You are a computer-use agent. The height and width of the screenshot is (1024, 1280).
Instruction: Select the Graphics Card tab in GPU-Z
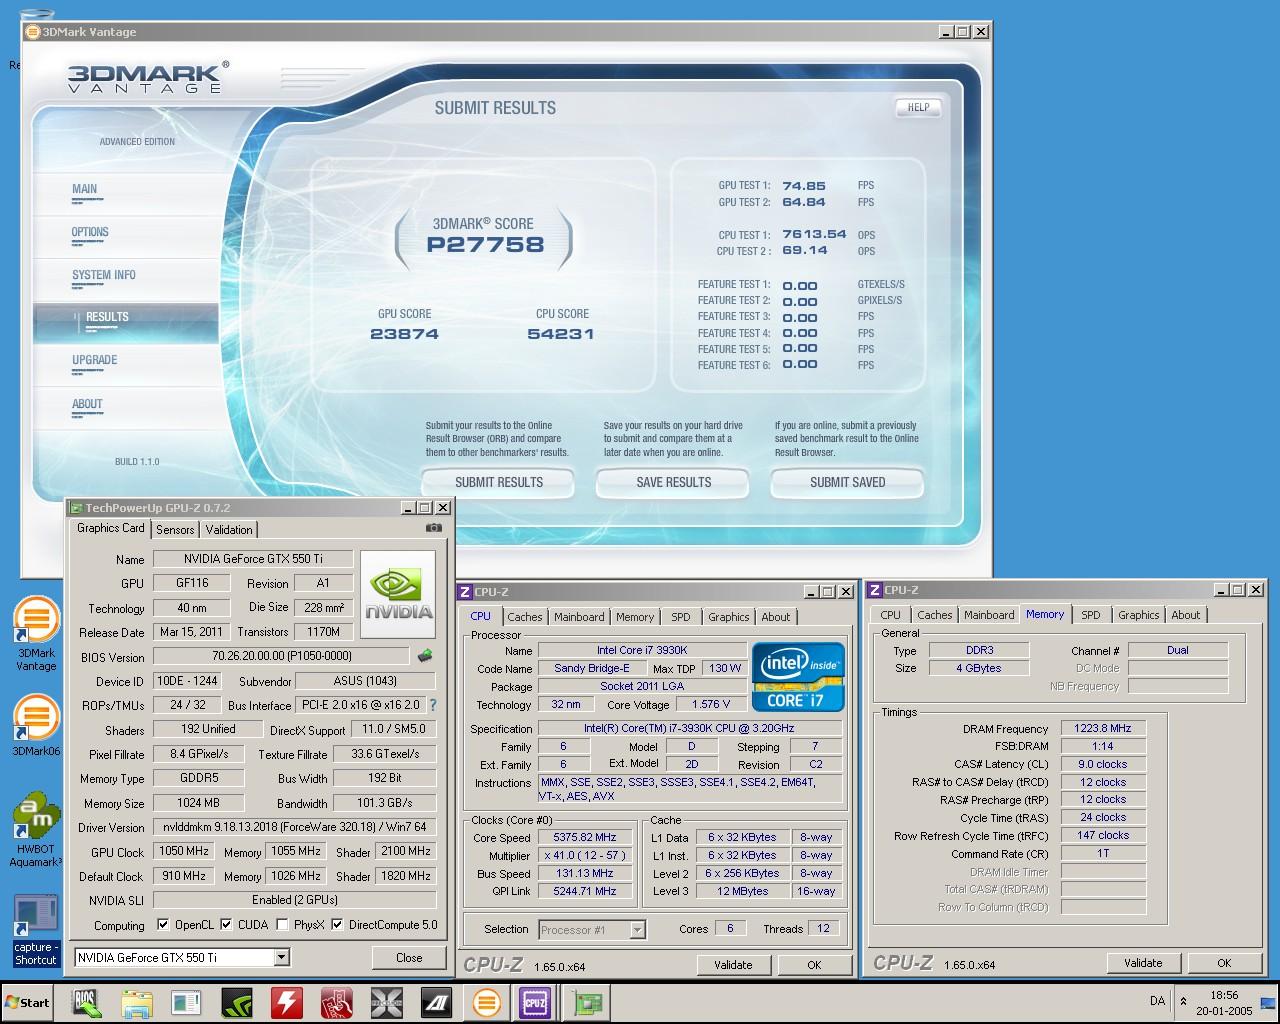coord(110,528)
